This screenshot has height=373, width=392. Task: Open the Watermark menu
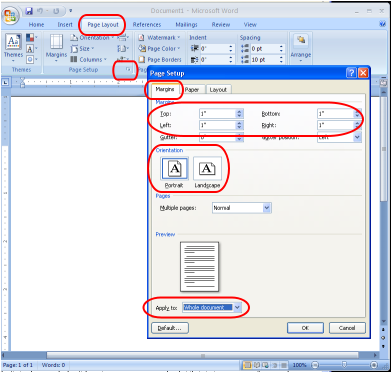(159, 38)
